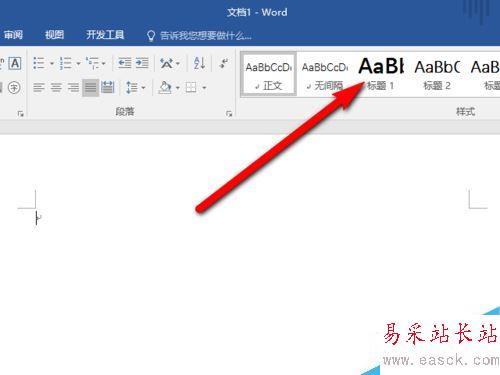The width and height of the screenshot is (500, 375).
Task: Select the 正文 (Normal) style
Action: (x=269, y=74)
